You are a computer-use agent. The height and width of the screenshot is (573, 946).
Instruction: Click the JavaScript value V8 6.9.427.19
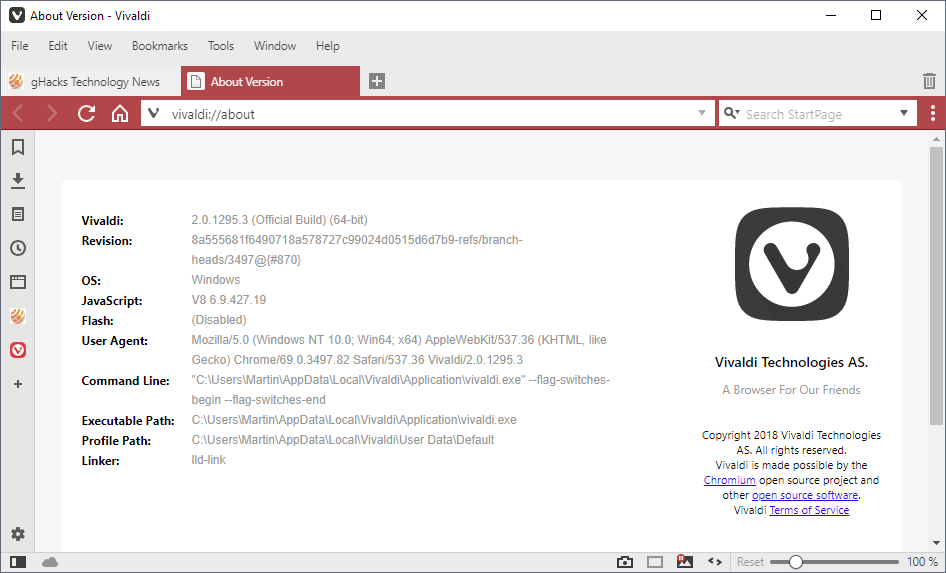tap(229, 300)
